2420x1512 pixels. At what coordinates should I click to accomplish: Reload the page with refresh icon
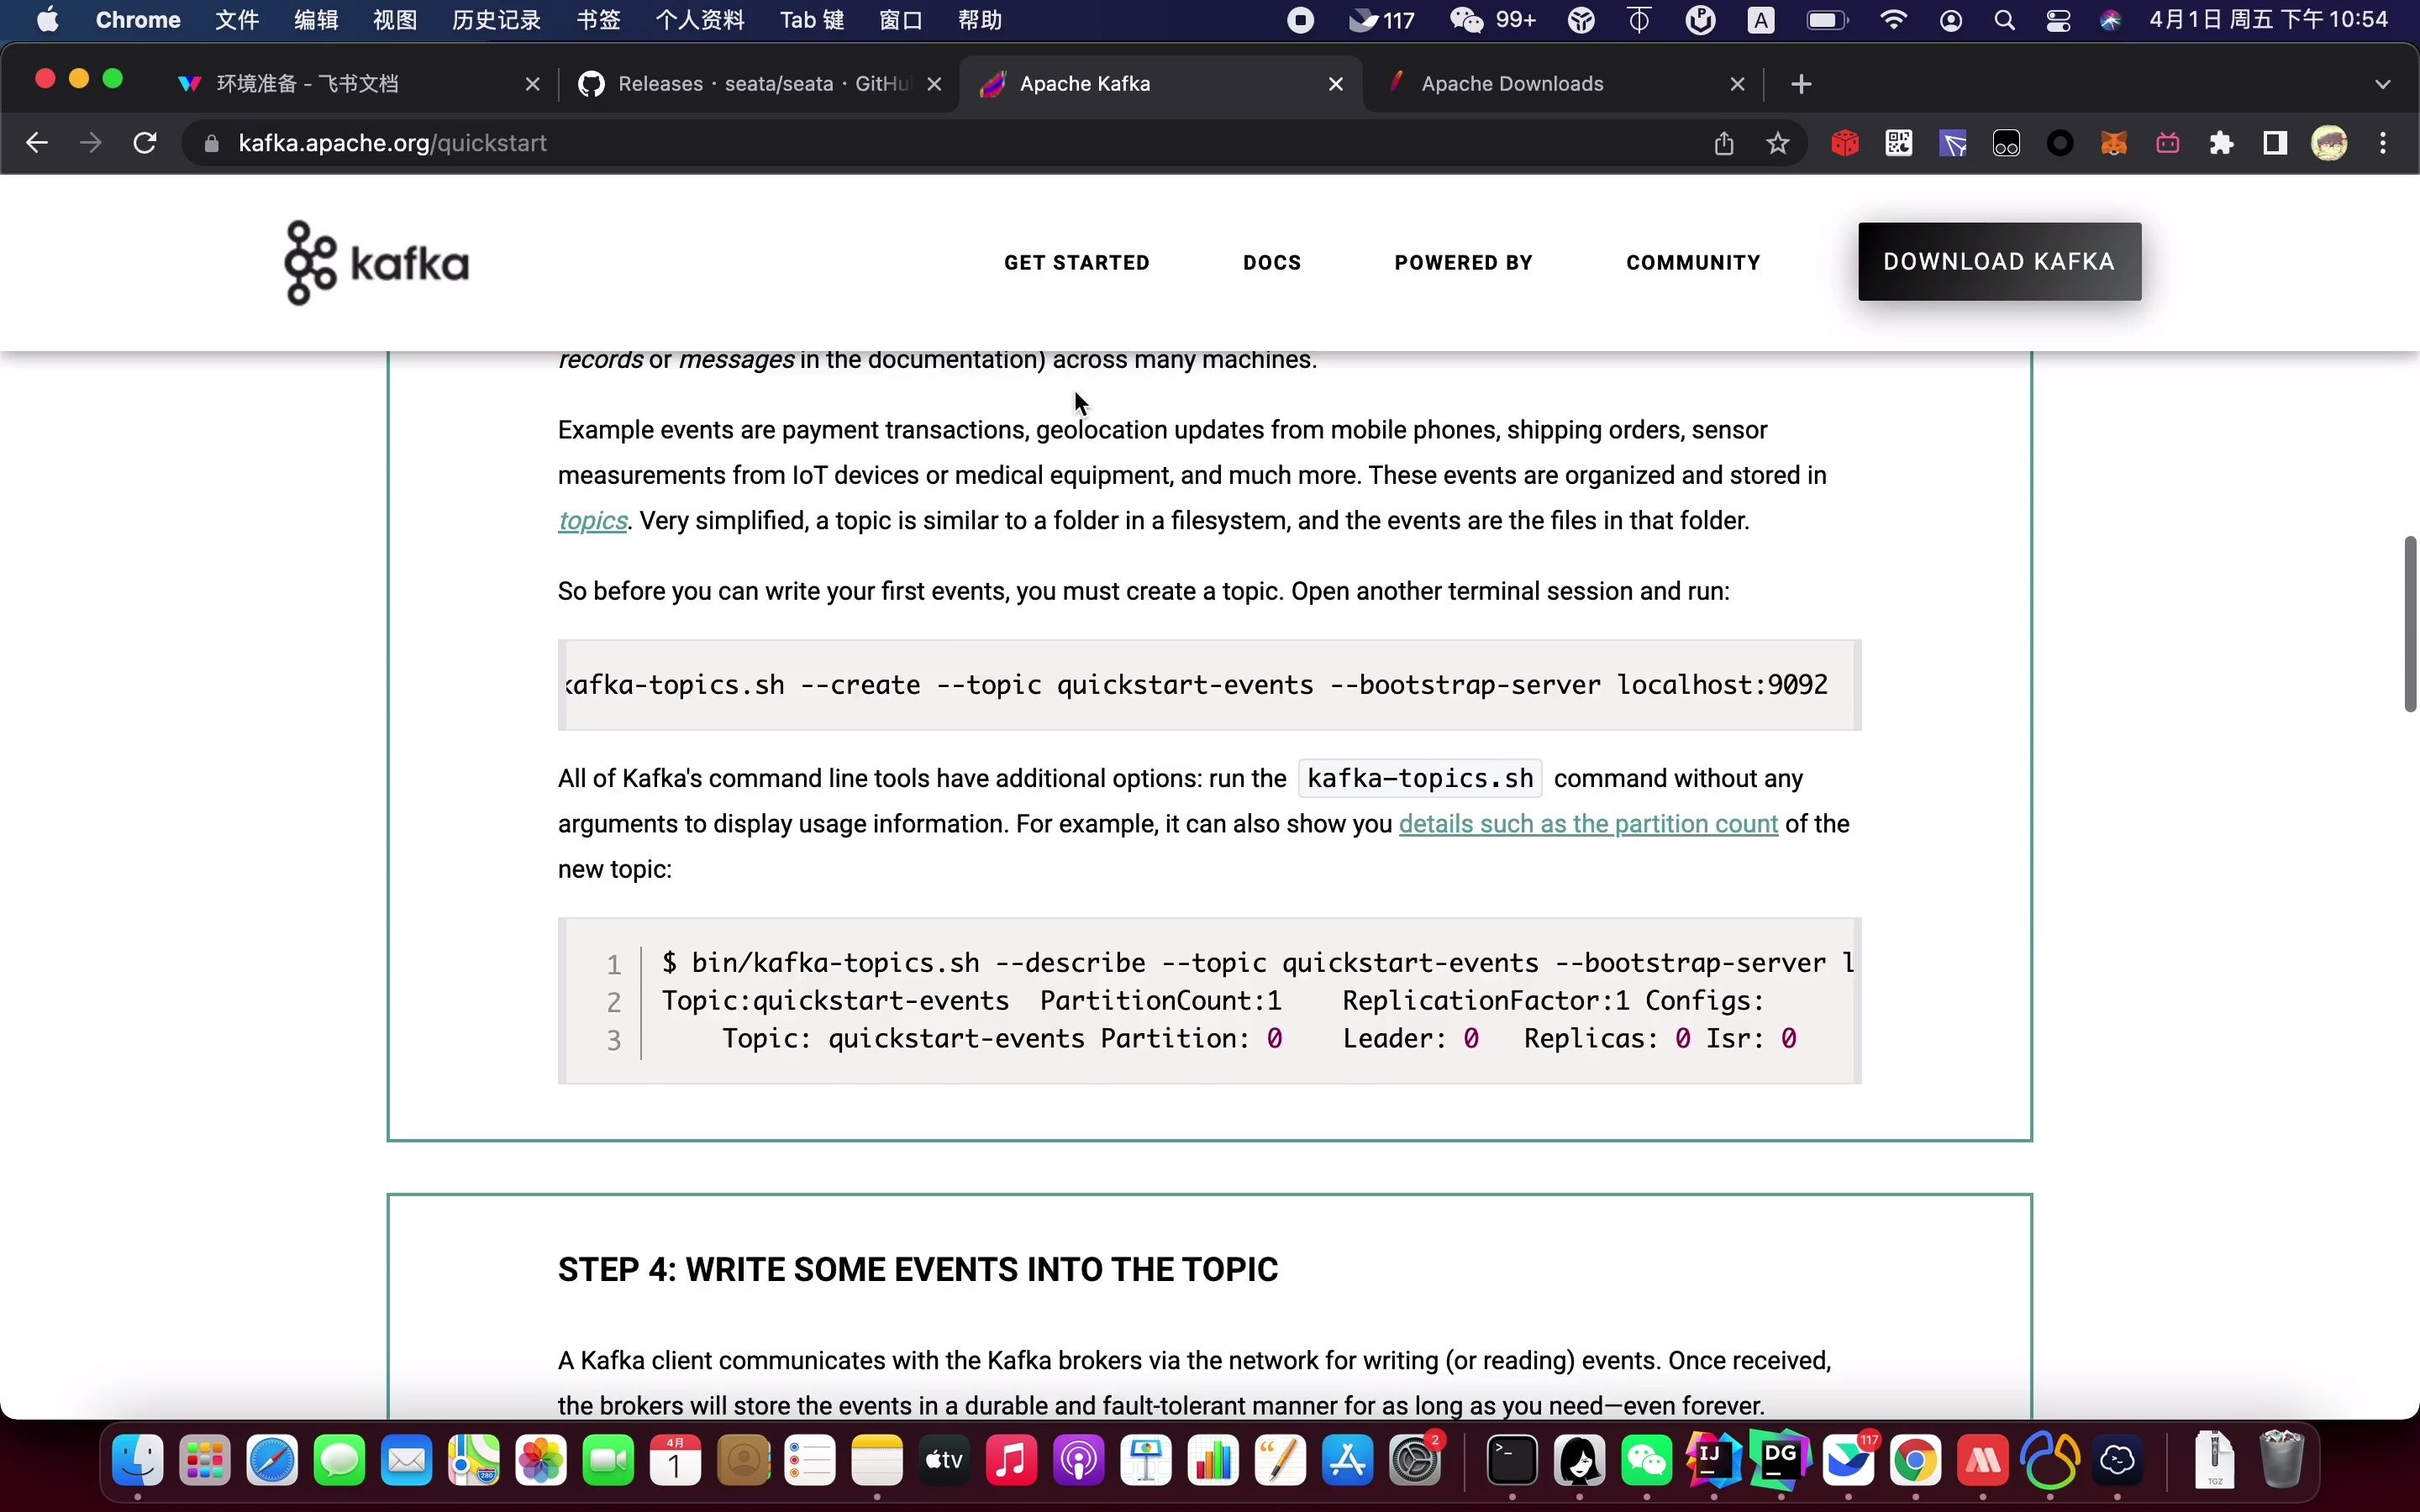coord(145,143)
